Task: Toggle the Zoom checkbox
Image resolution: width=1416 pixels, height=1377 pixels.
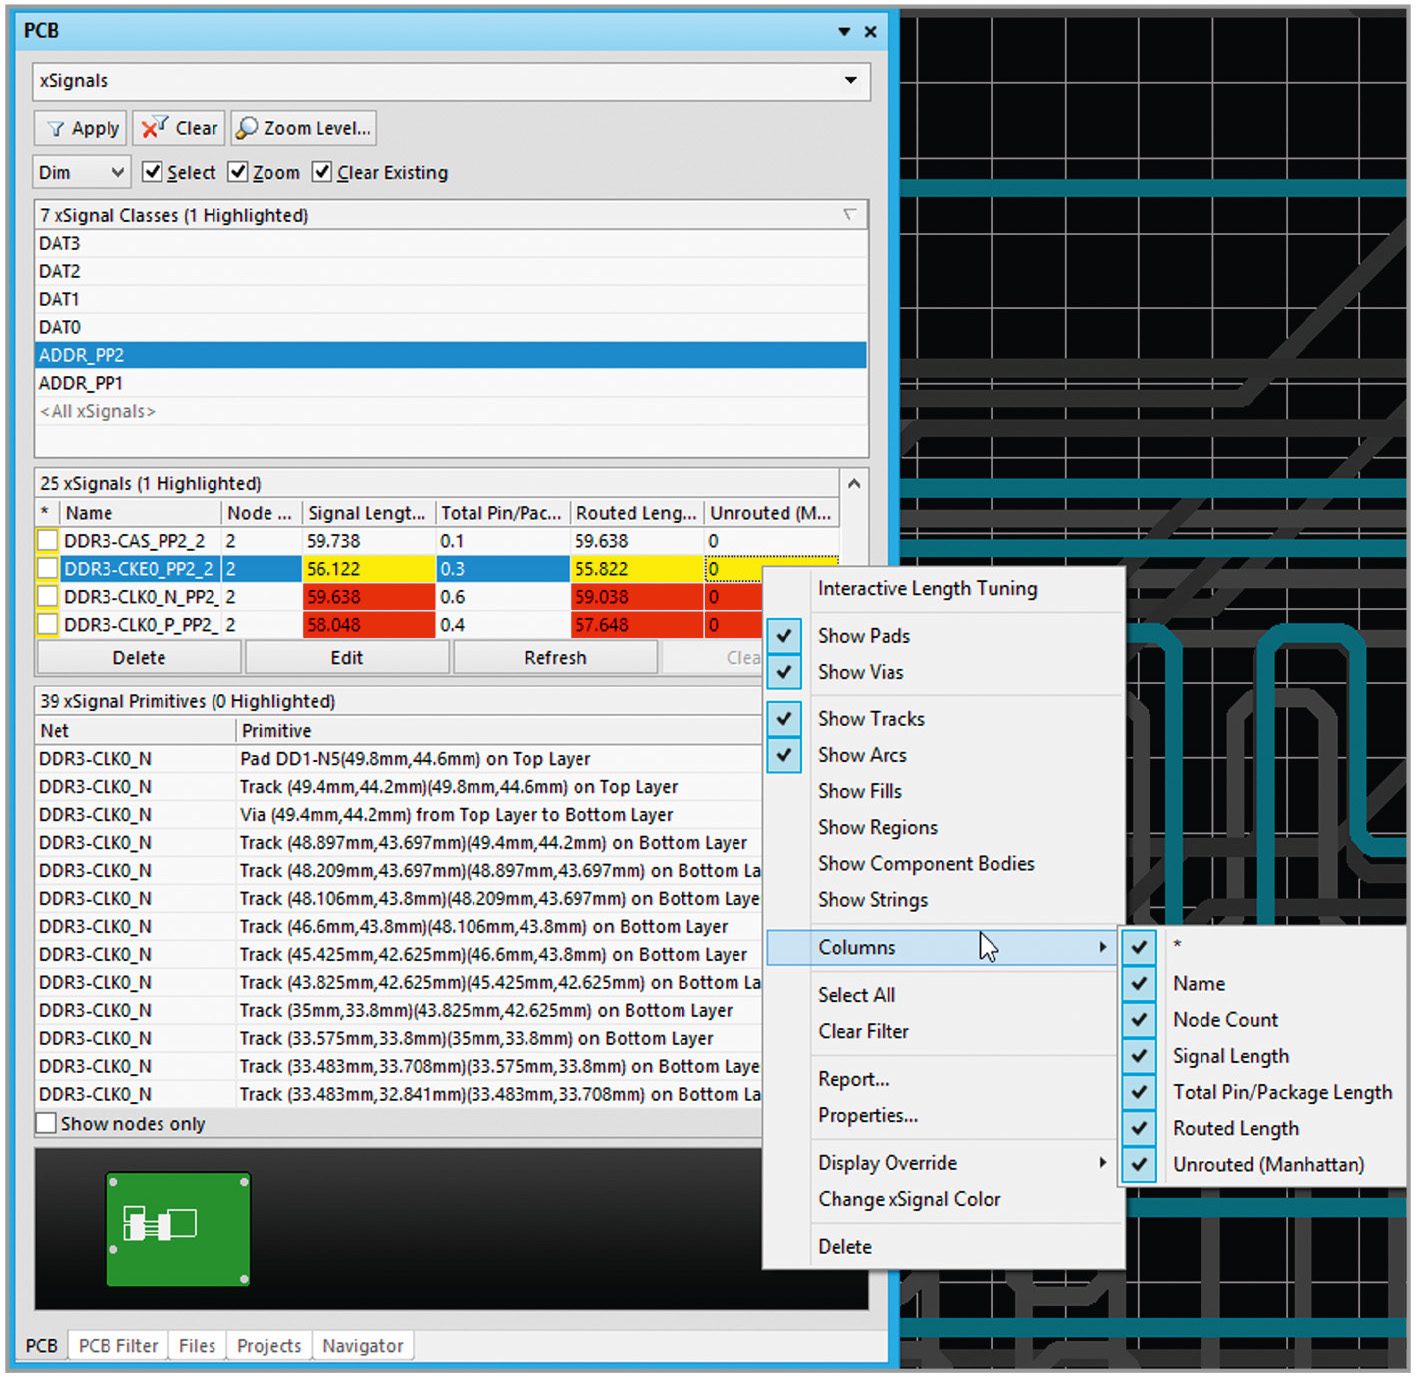Action: (238, 172)
